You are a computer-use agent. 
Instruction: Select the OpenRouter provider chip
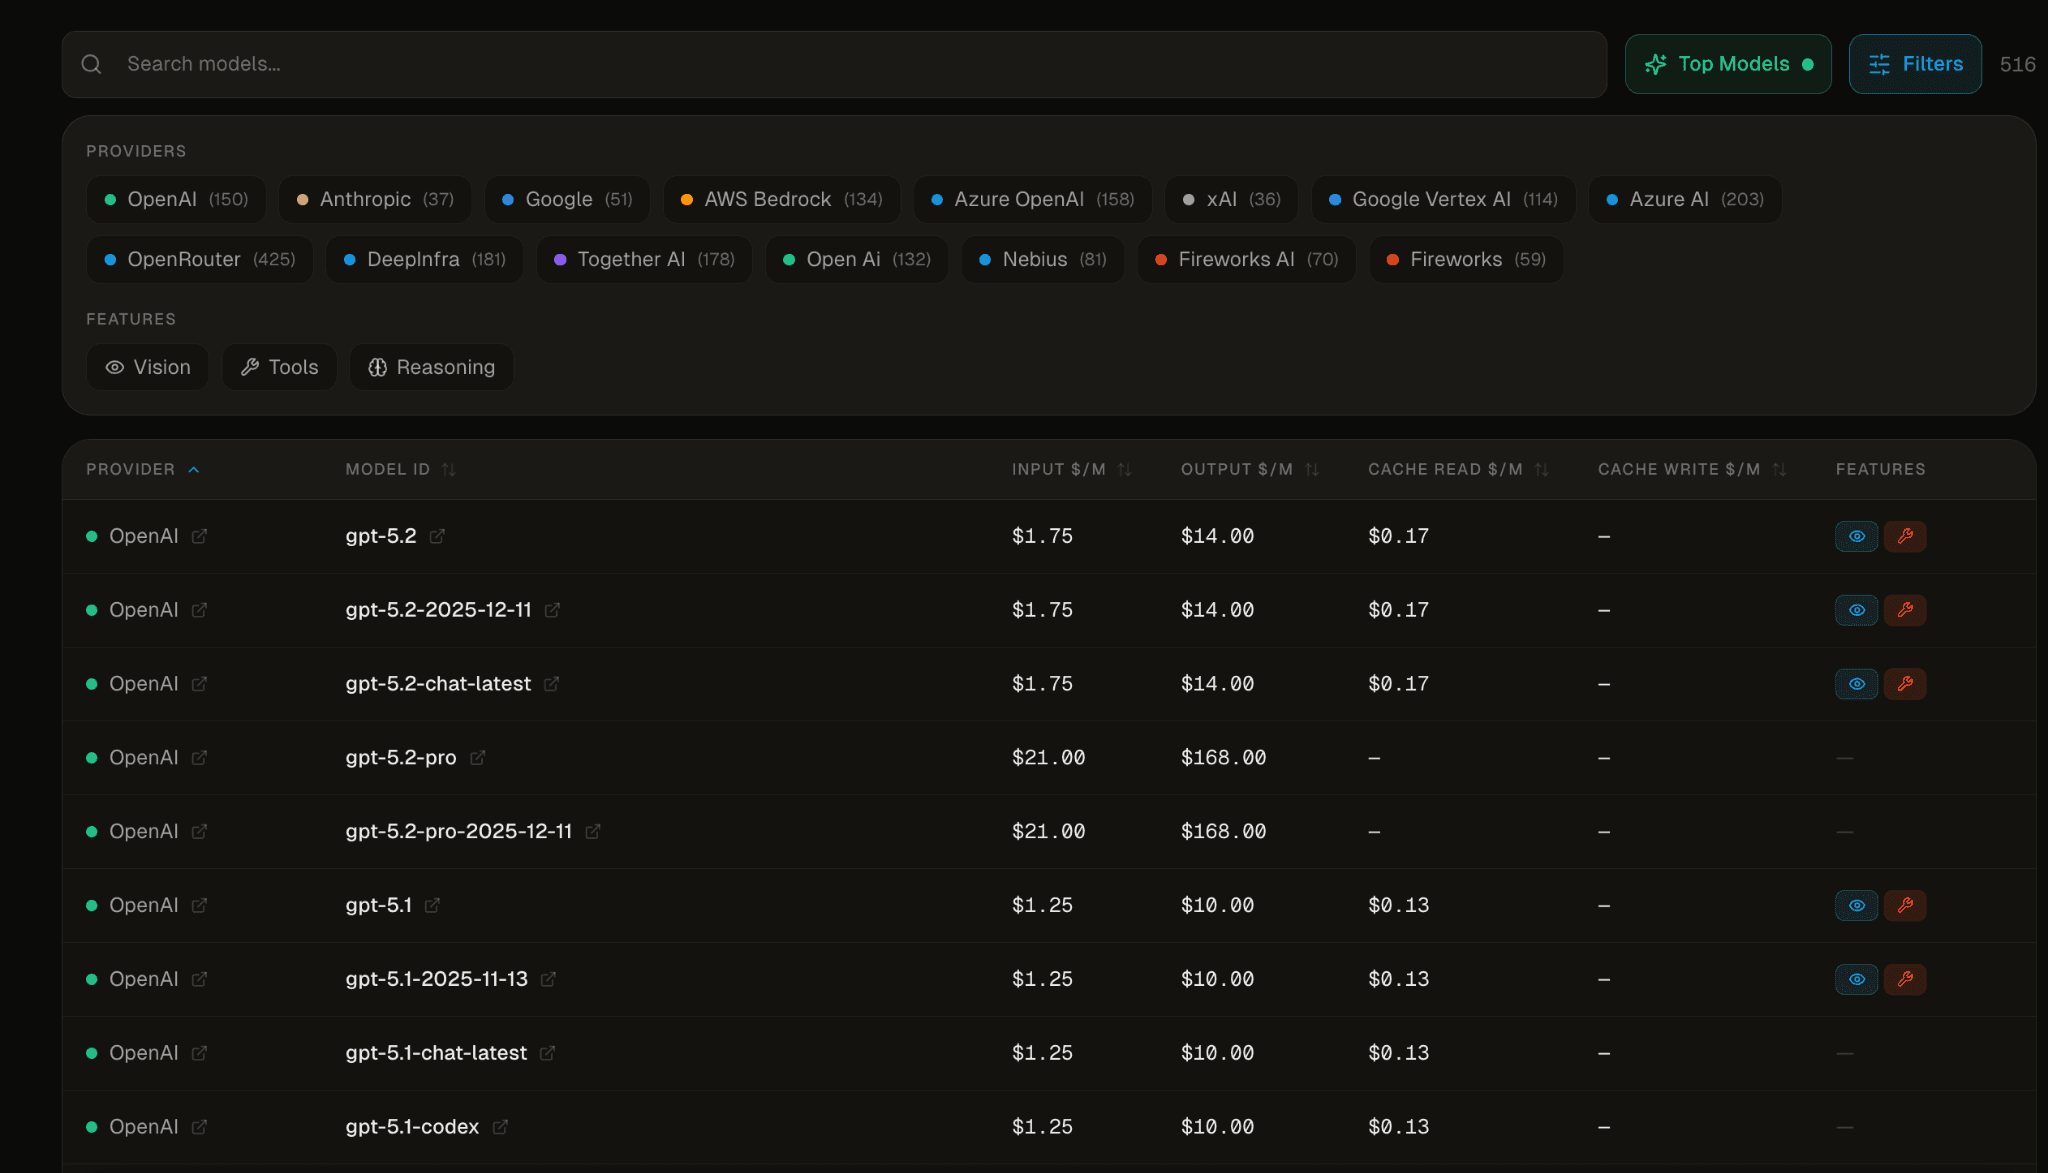click(x=200, y=259)
